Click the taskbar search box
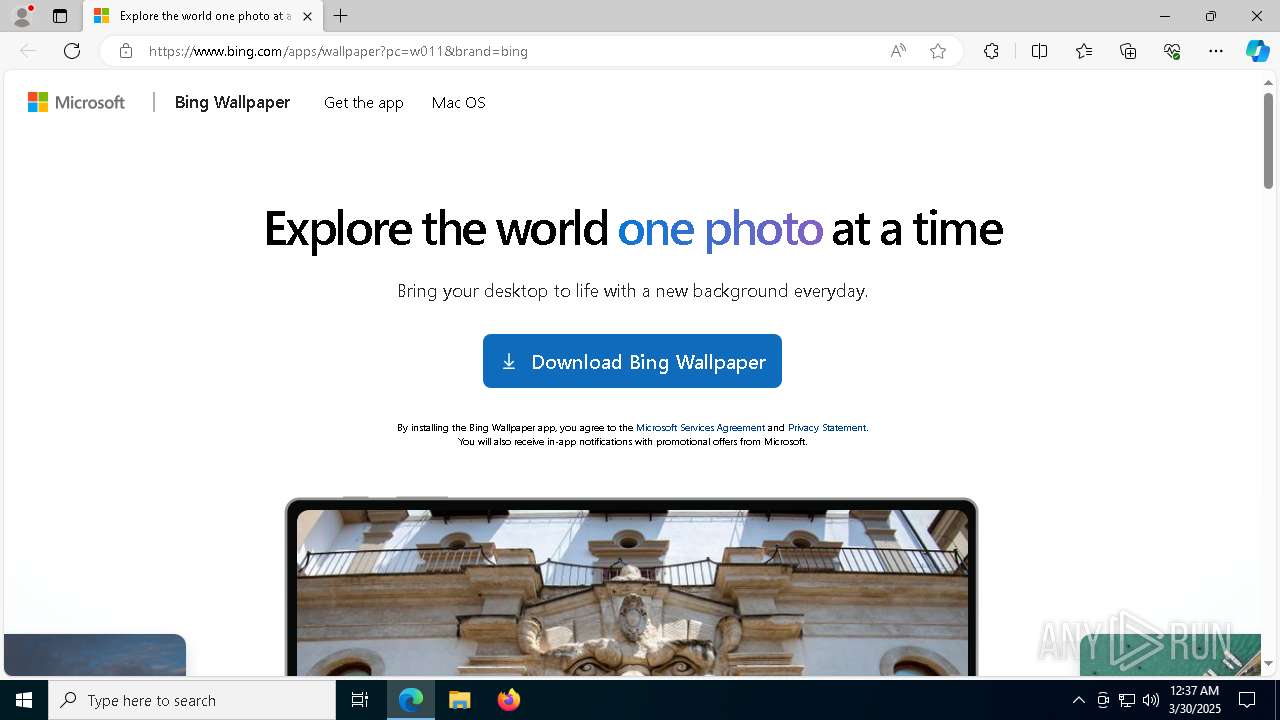 click(192, 700)
